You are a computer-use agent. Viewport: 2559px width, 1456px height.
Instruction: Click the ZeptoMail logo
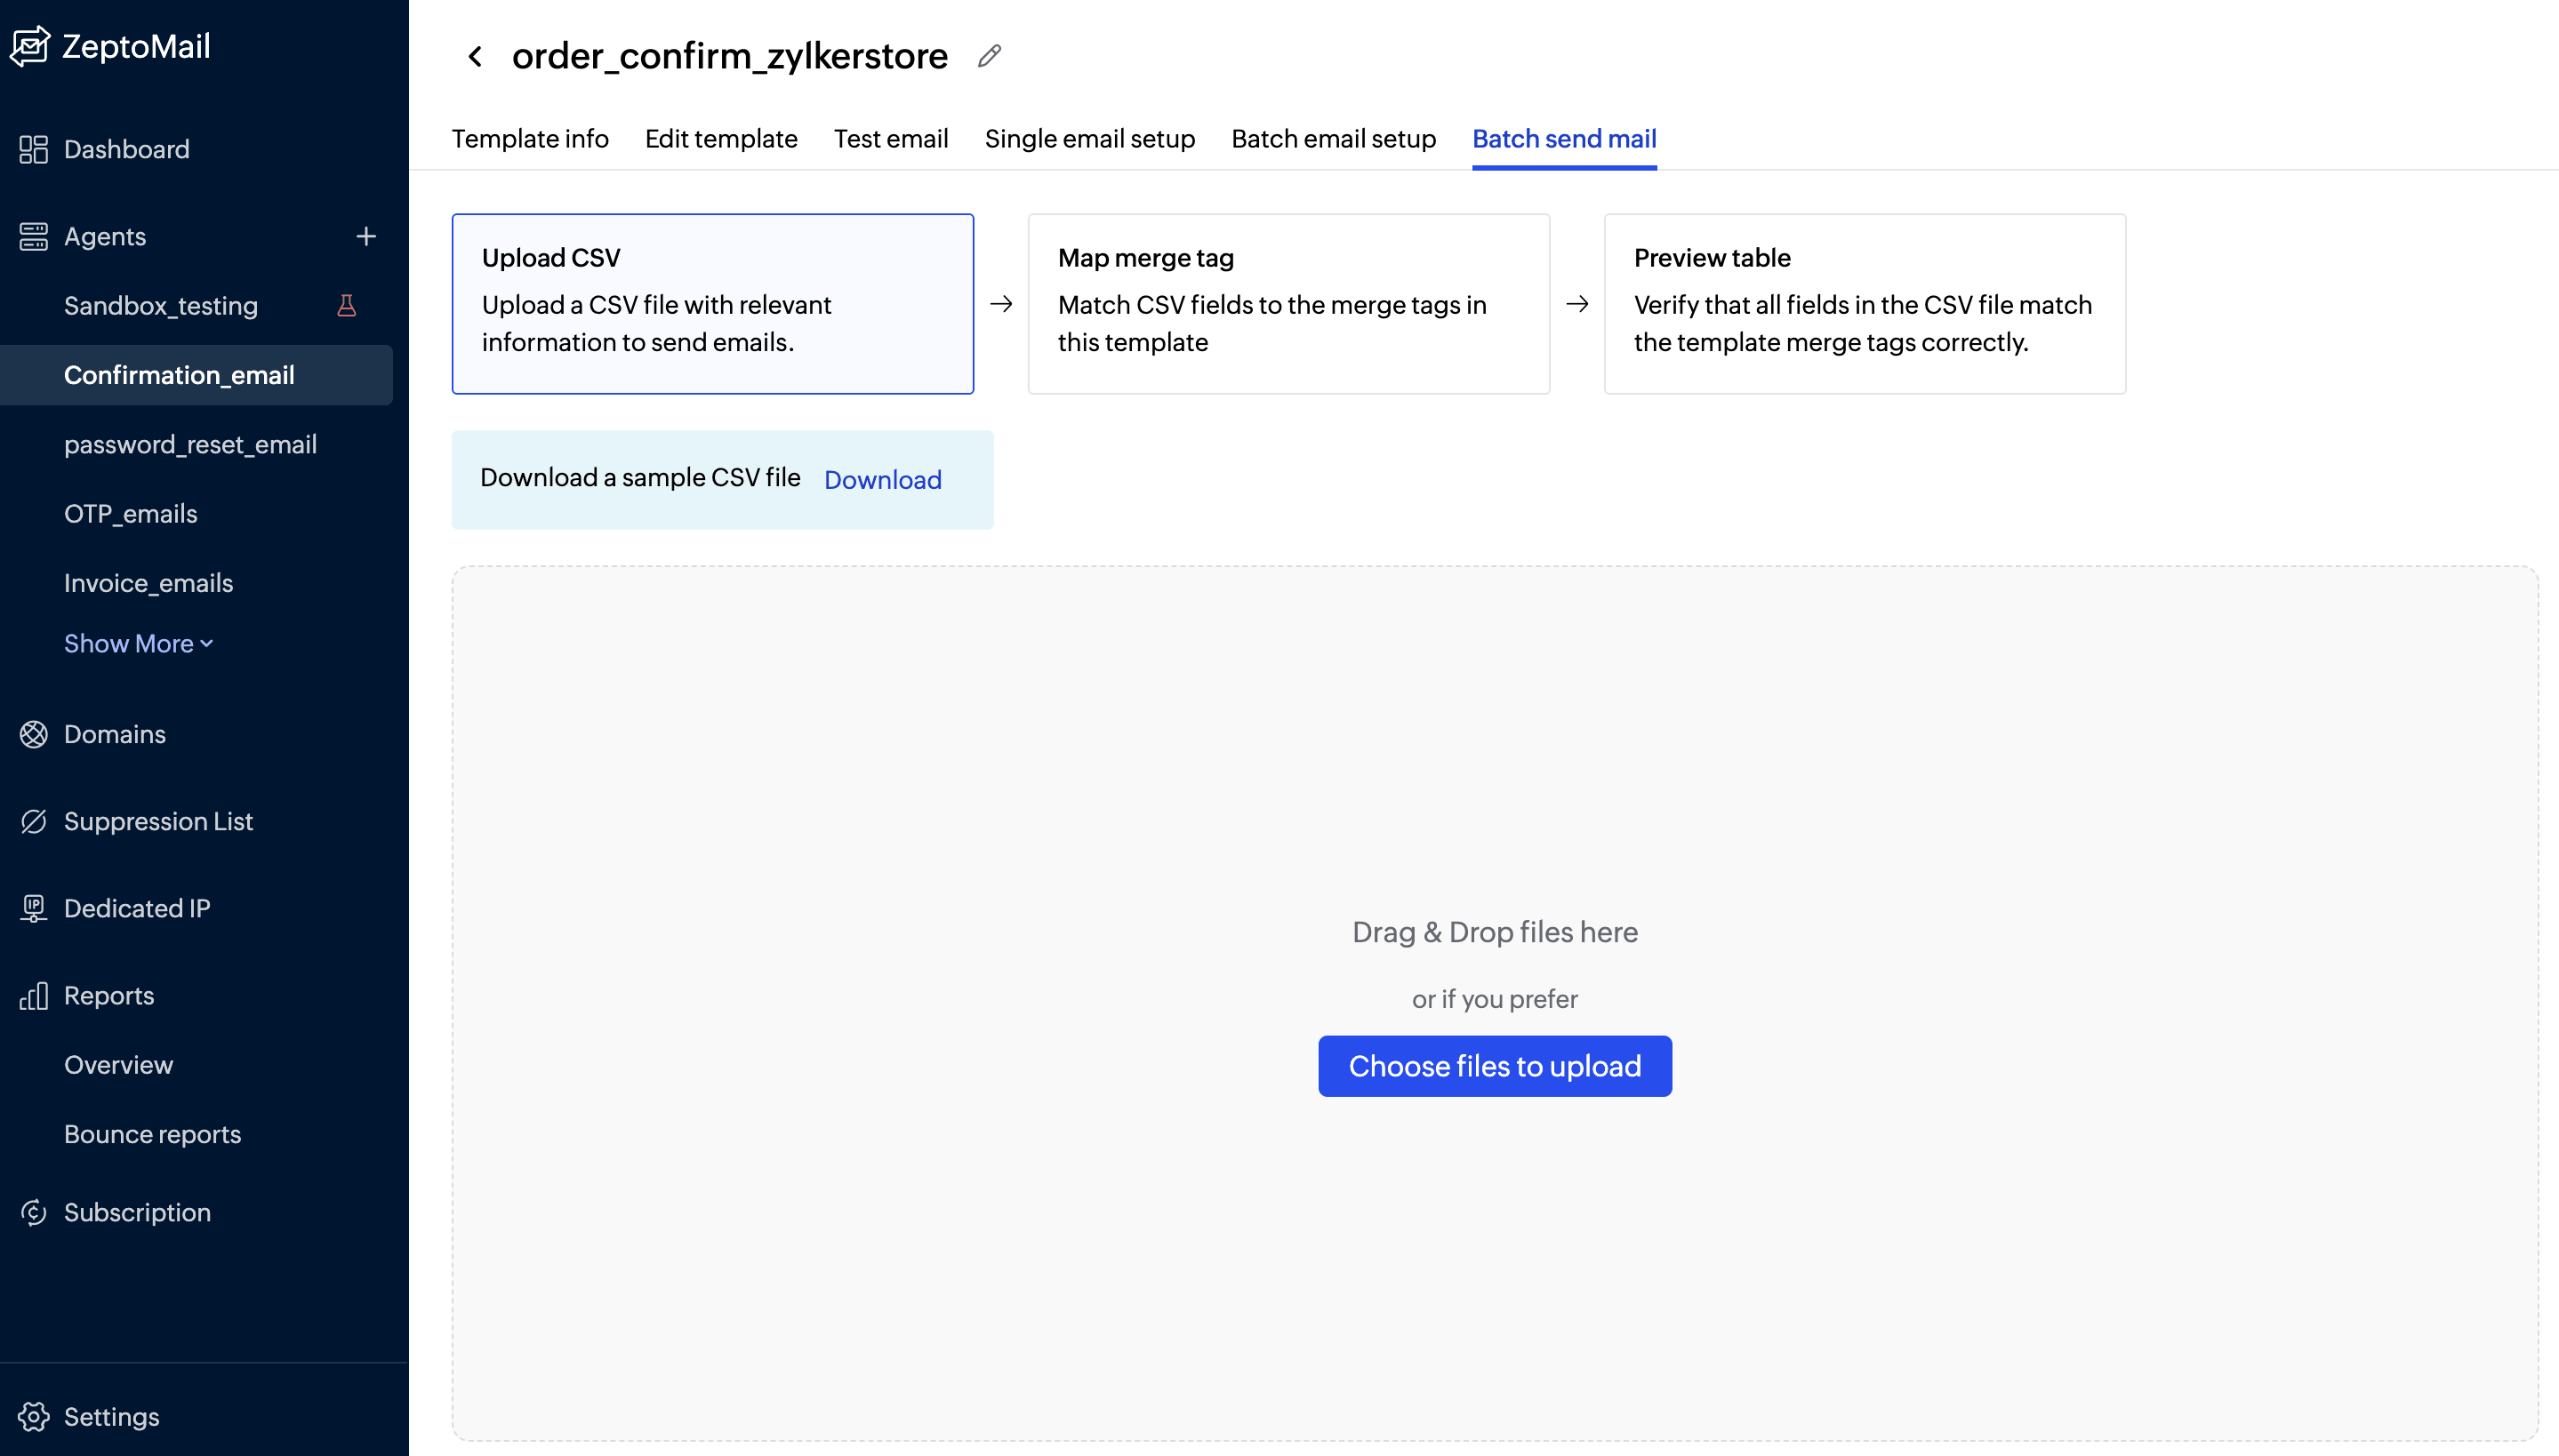[x=111, y=45]
